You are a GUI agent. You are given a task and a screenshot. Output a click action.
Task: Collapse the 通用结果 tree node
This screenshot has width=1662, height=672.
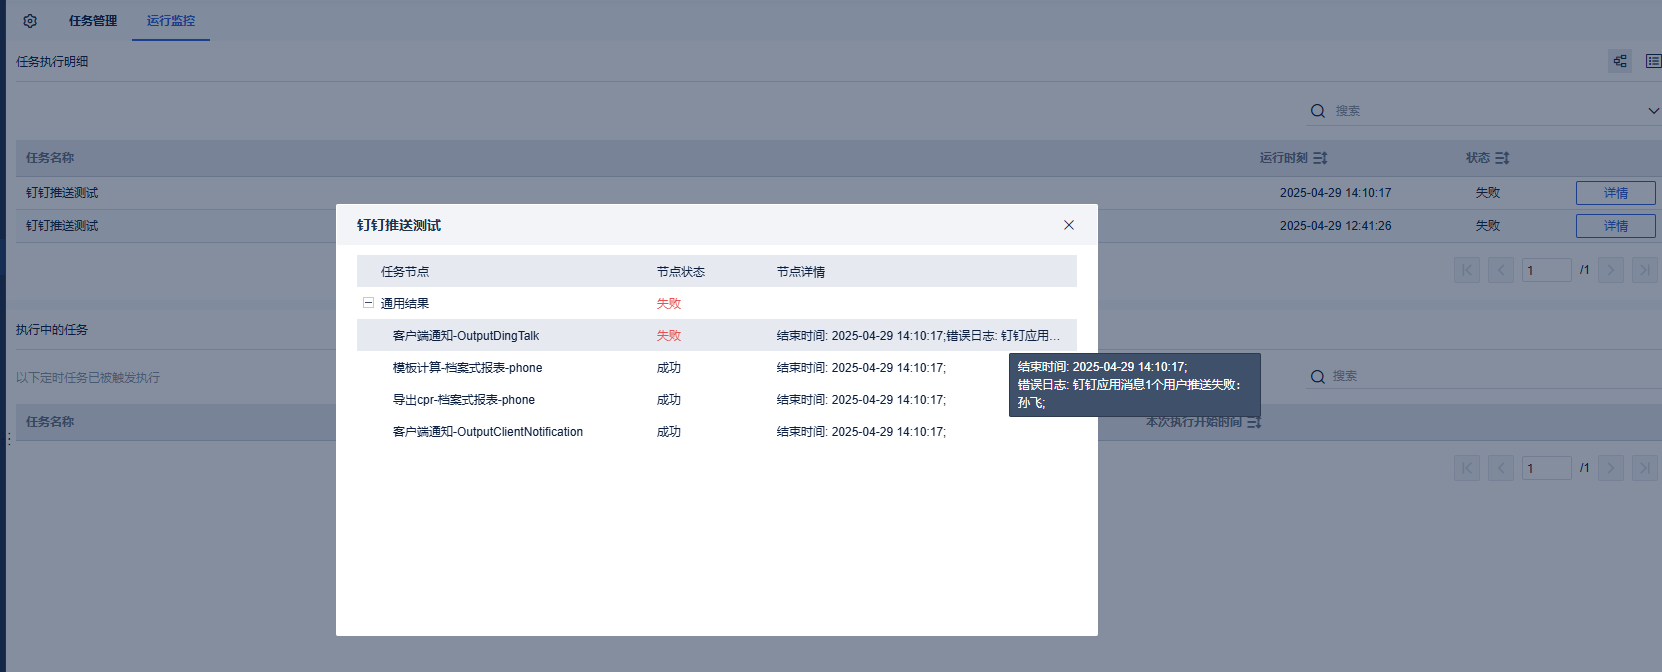(x=368, y=303)
